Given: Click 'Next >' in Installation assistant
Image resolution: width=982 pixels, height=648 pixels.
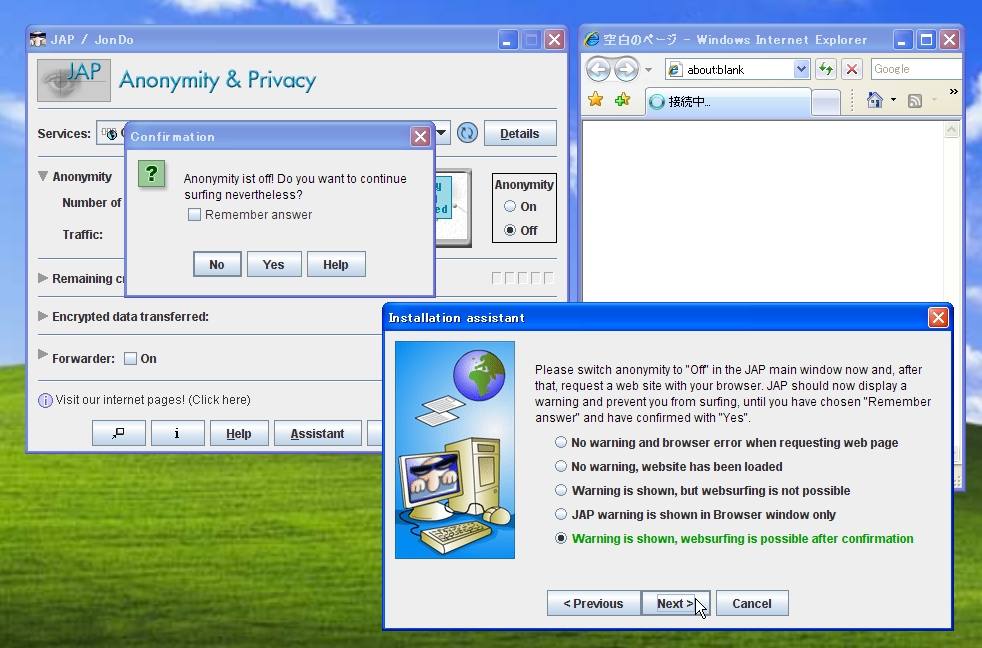Looking at the screenshot, I should 675,604.
